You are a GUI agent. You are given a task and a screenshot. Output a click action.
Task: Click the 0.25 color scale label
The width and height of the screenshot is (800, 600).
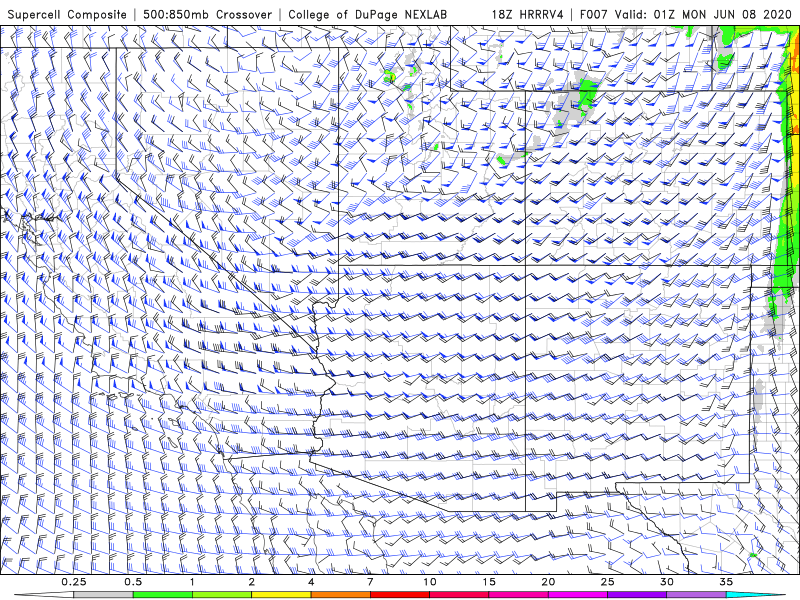point(74,582)
